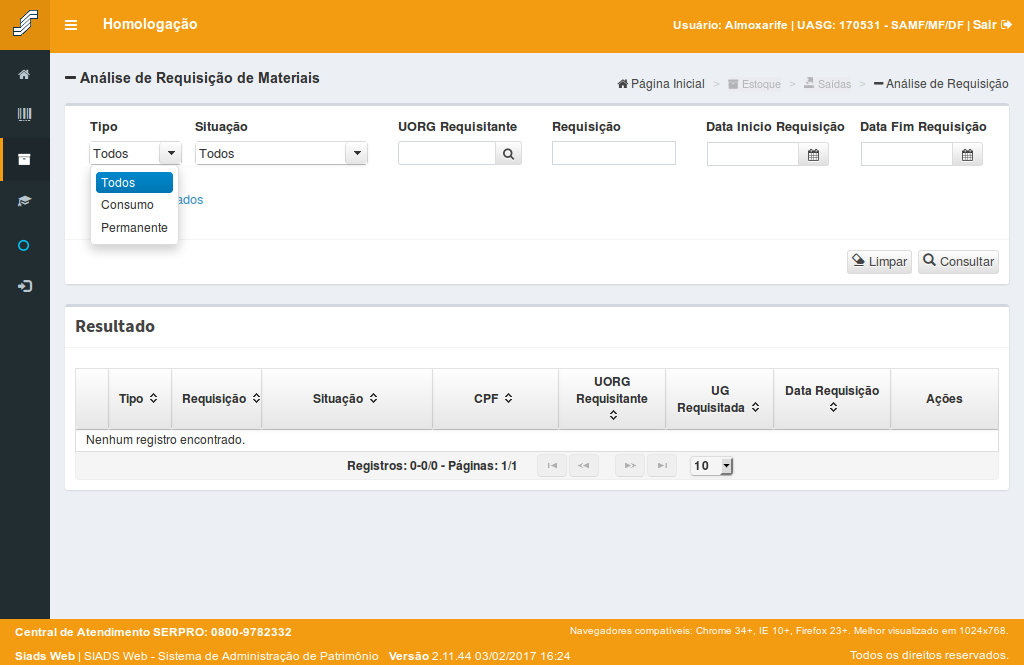Sort by Data Requisição column arrows
The height and width of the screenshot is (667, 1024).
coord(833,407)
